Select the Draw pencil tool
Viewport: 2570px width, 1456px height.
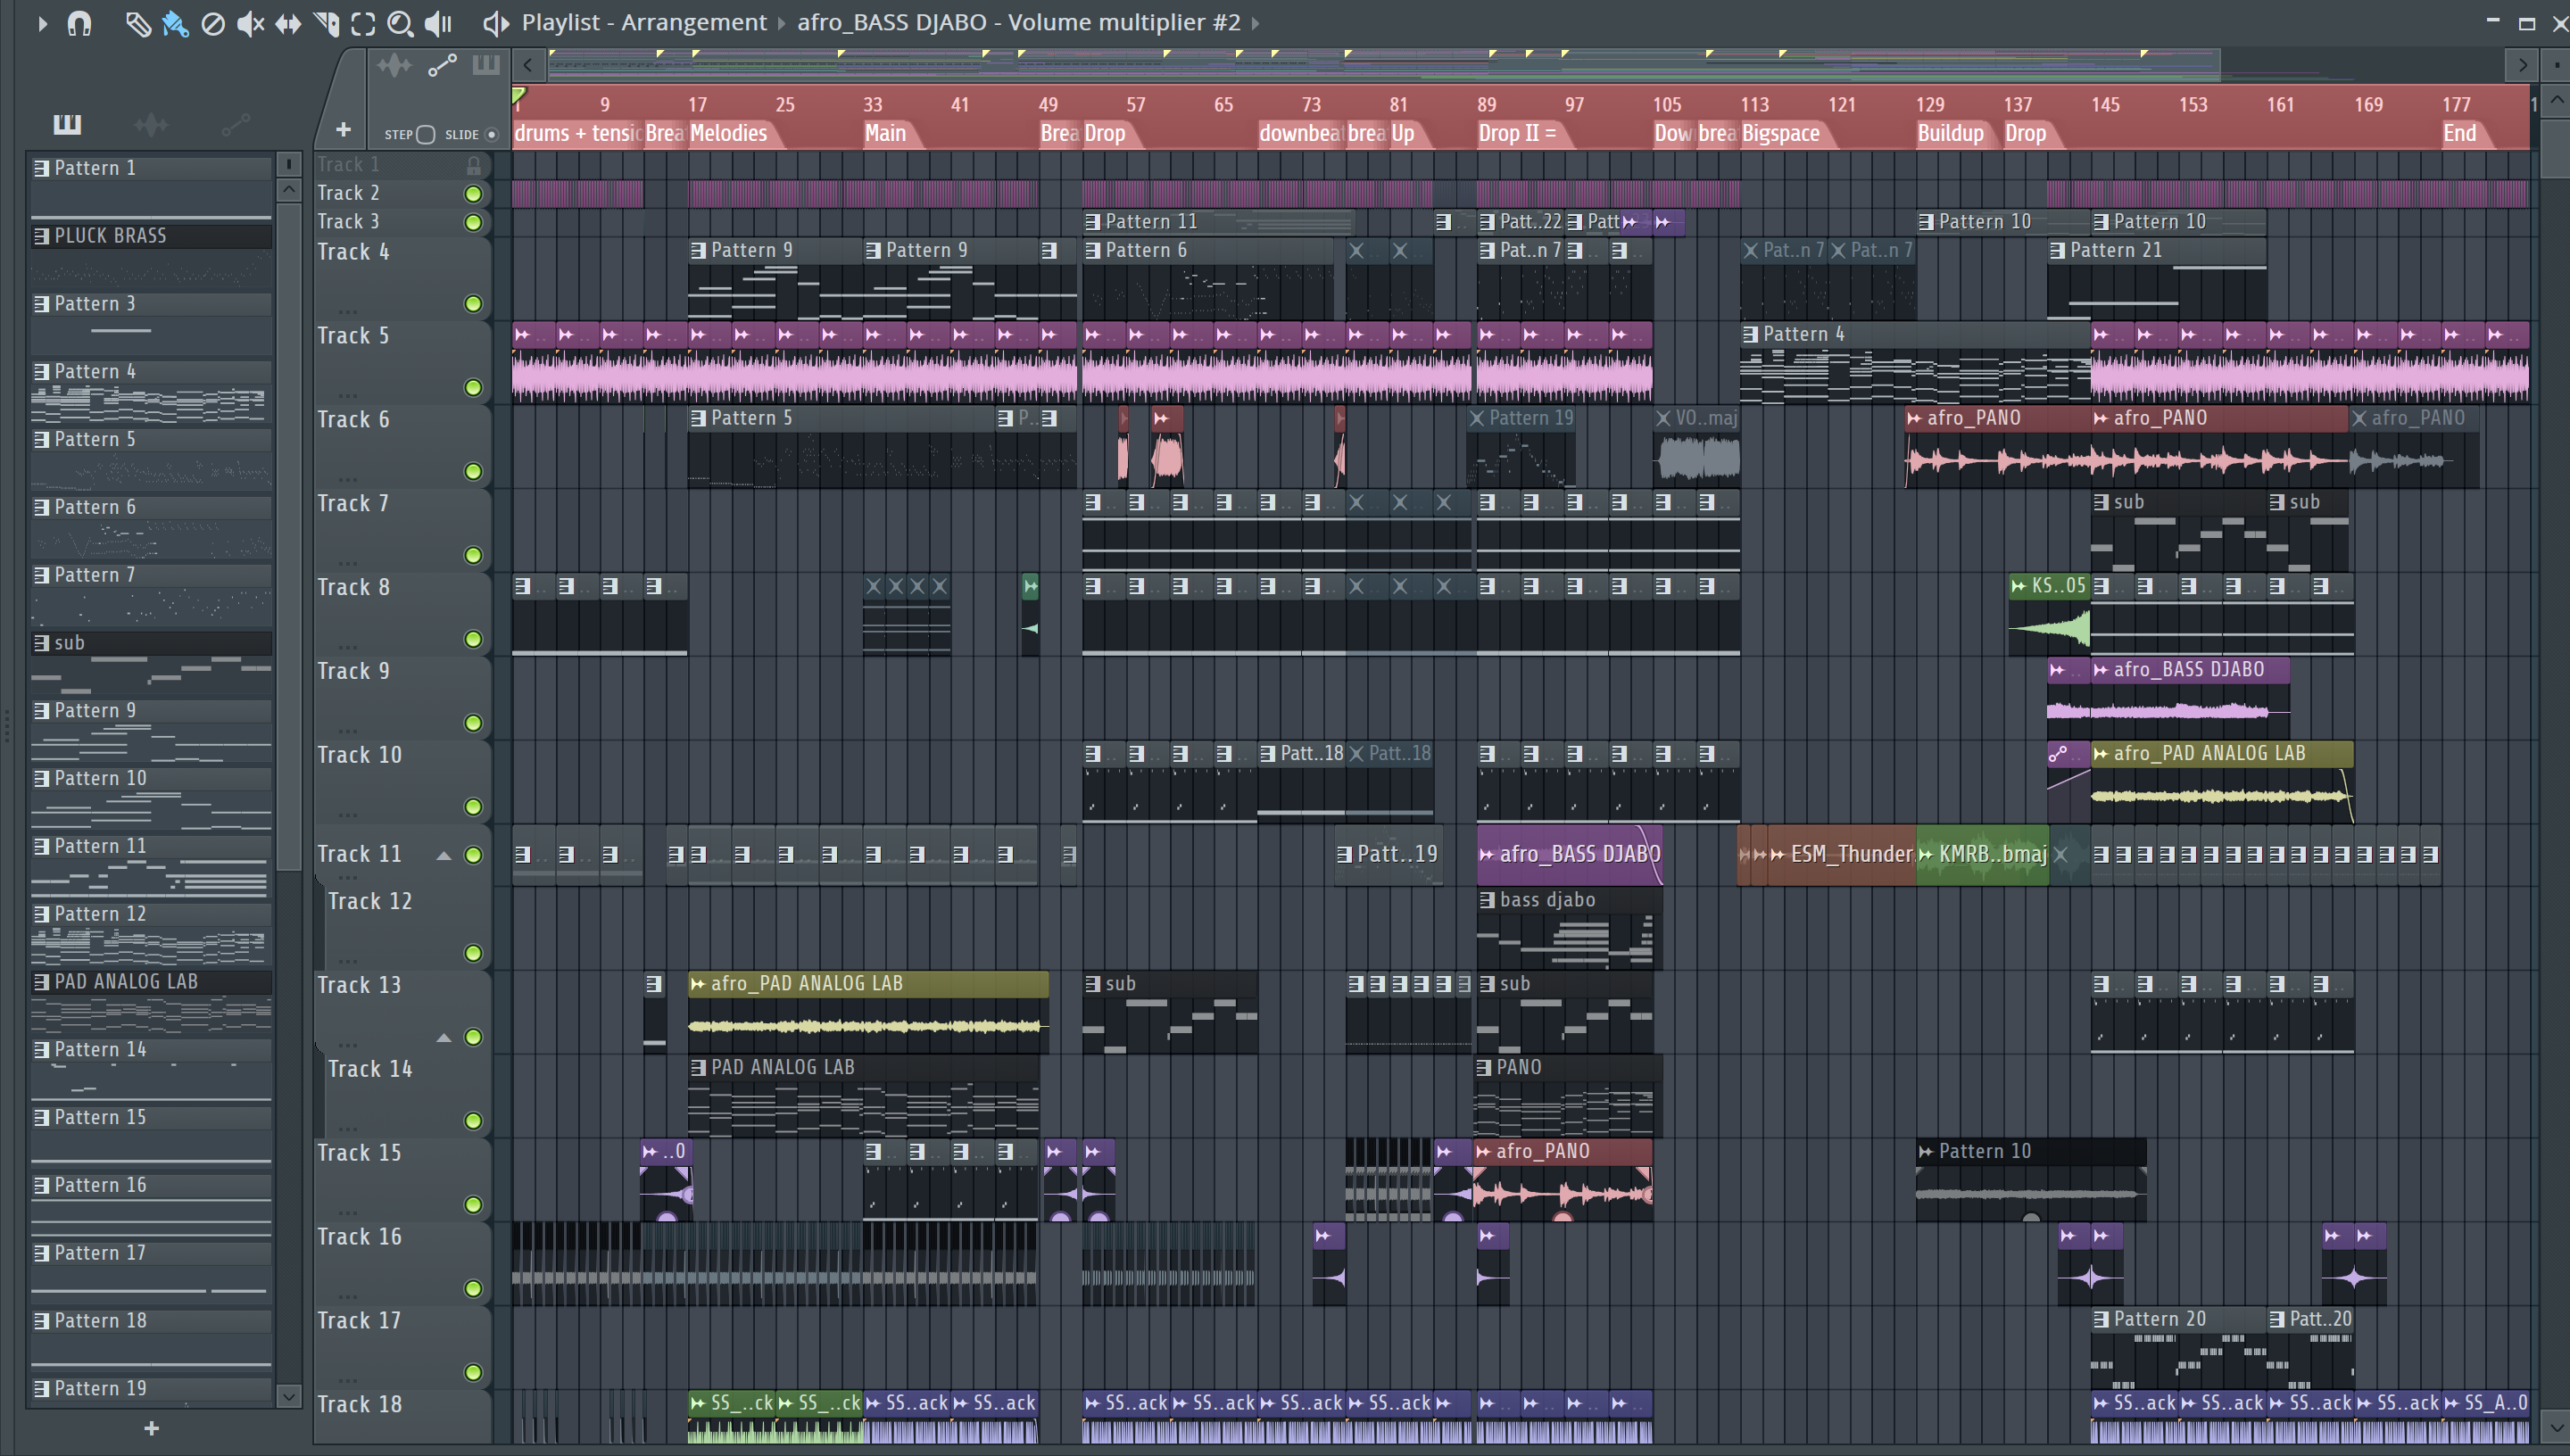point(137,23)
